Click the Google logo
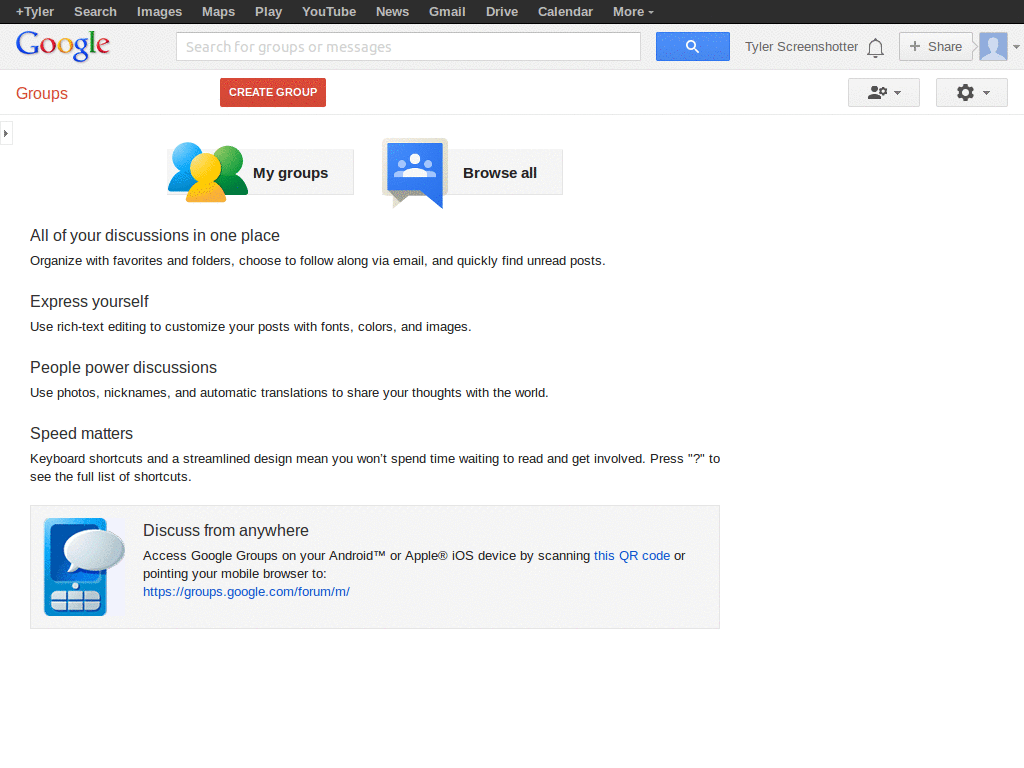1024x768 pixels. coord(63,45)
